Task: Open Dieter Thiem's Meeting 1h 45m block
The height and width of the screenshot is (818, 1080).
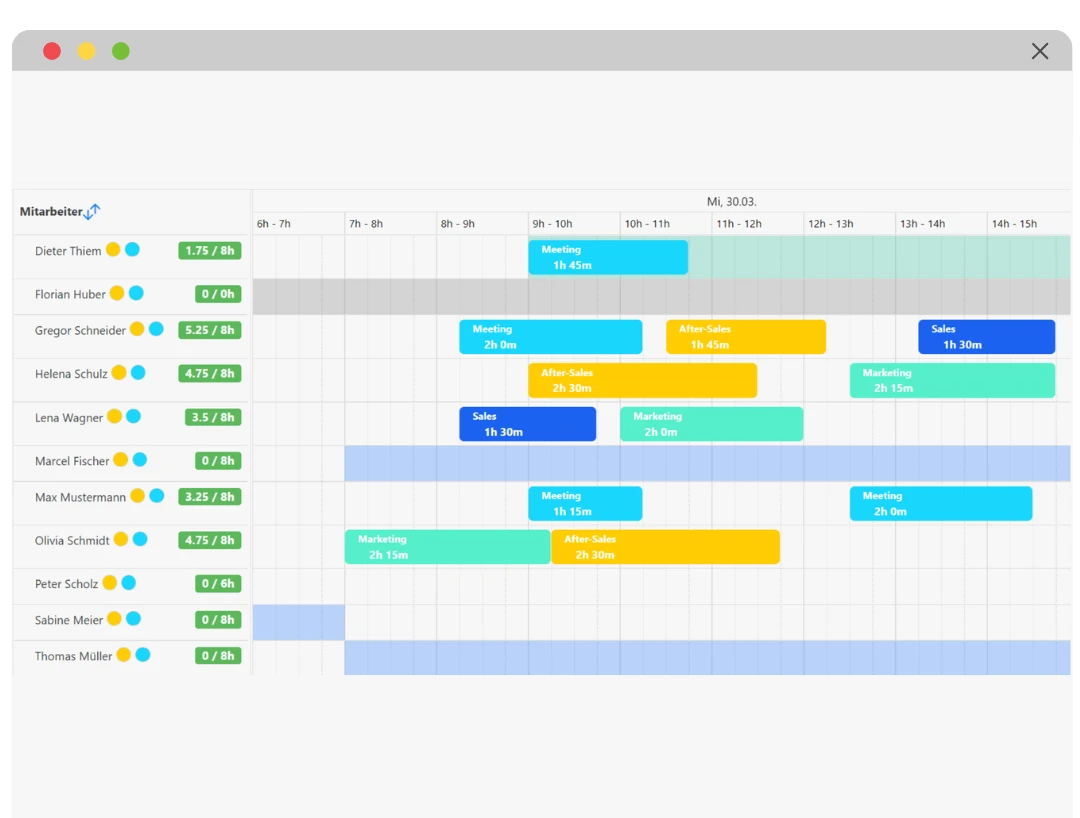Action: (x=608, y=257)
